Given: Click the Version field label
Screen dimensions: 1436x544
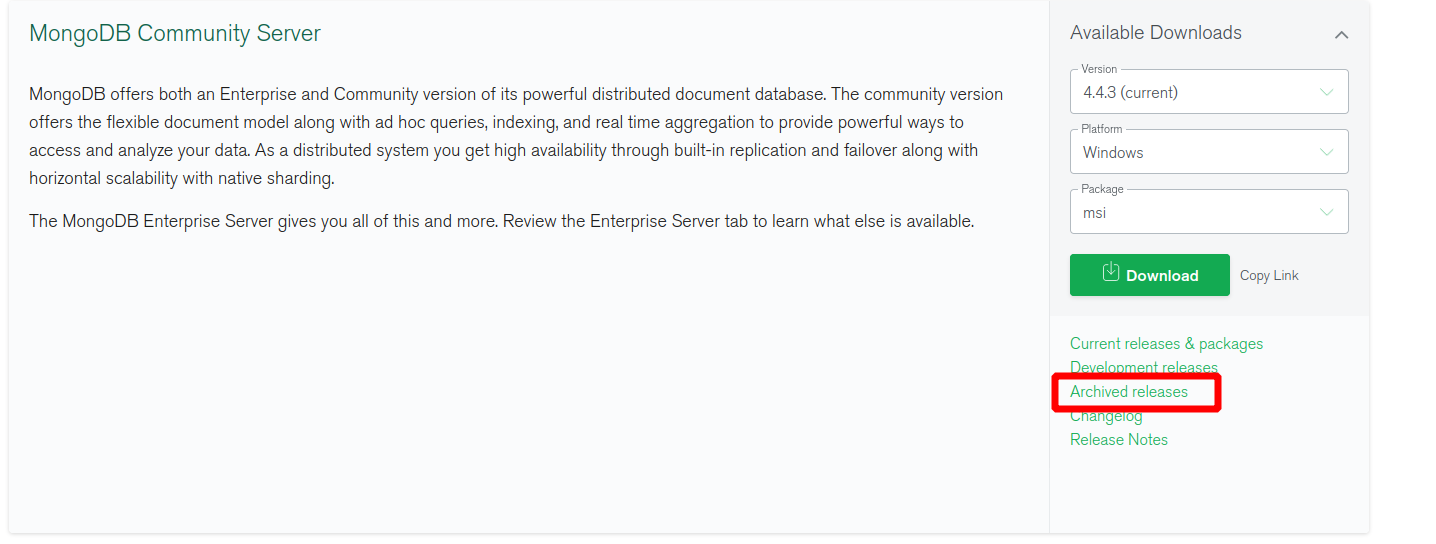Looking at the screenshot, I should pyautogui.click(x=1099, y=69).
